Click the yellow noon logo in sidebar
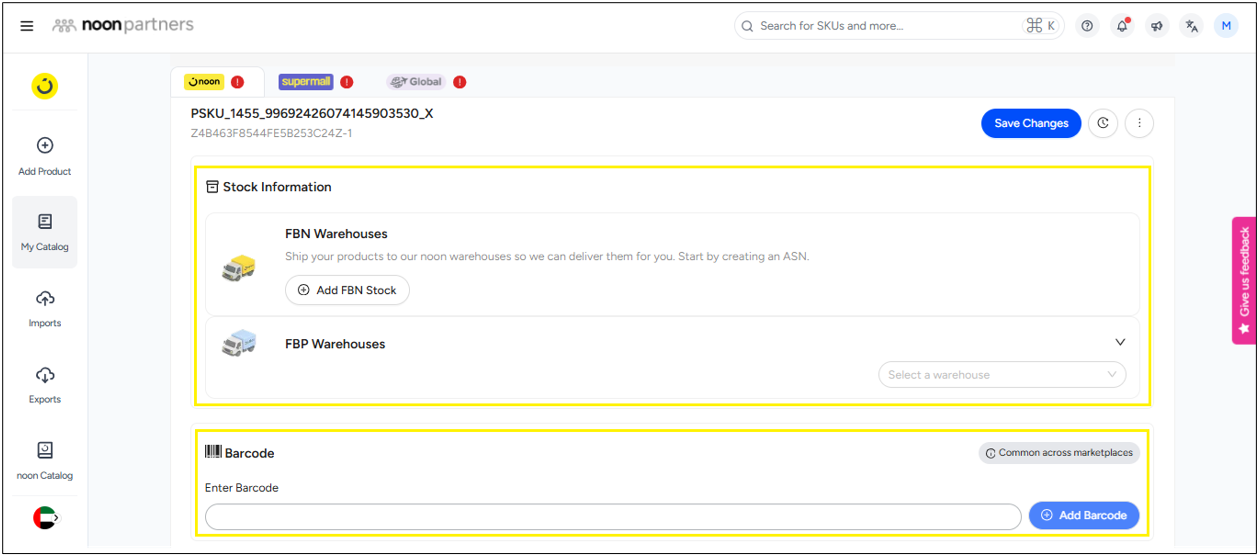1259x555 pixels. tap(44, 86)
